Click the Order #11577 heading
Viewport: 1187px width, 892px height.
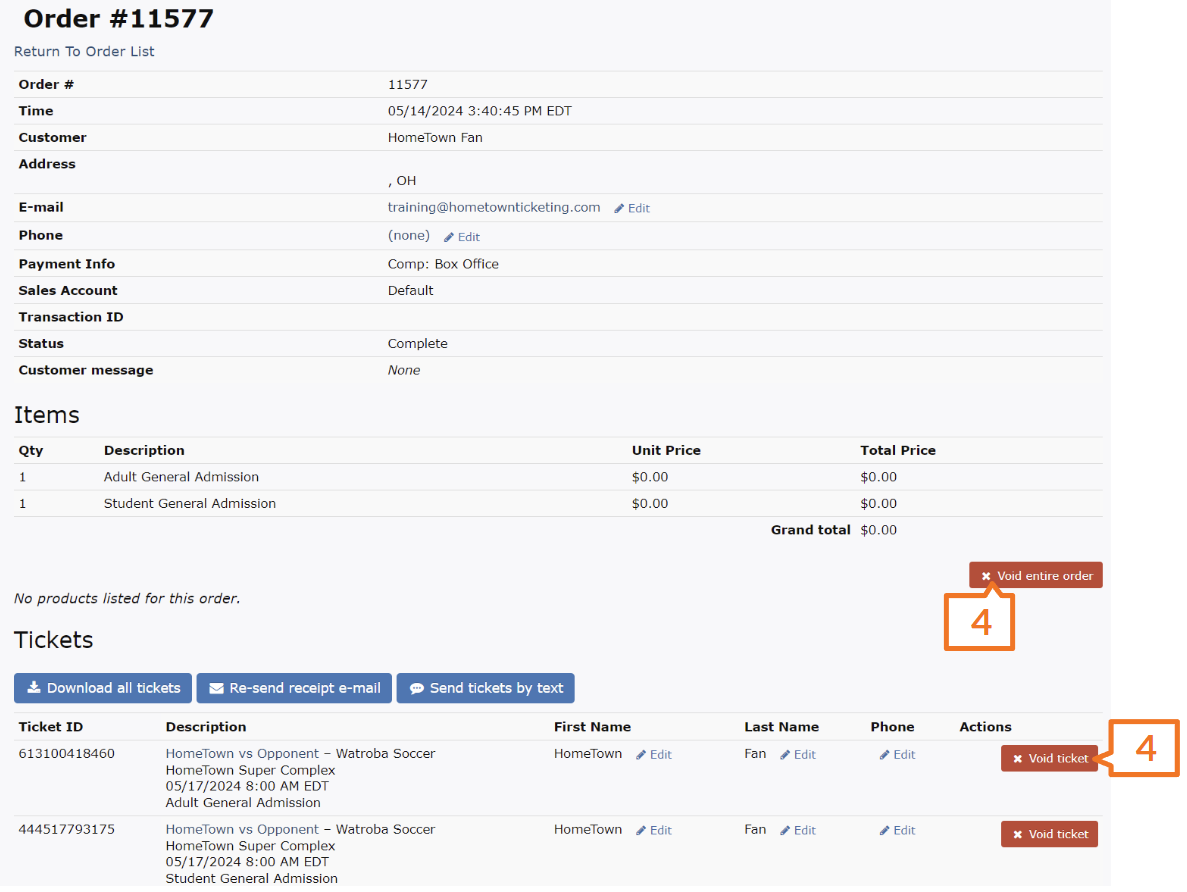(118, 19)
